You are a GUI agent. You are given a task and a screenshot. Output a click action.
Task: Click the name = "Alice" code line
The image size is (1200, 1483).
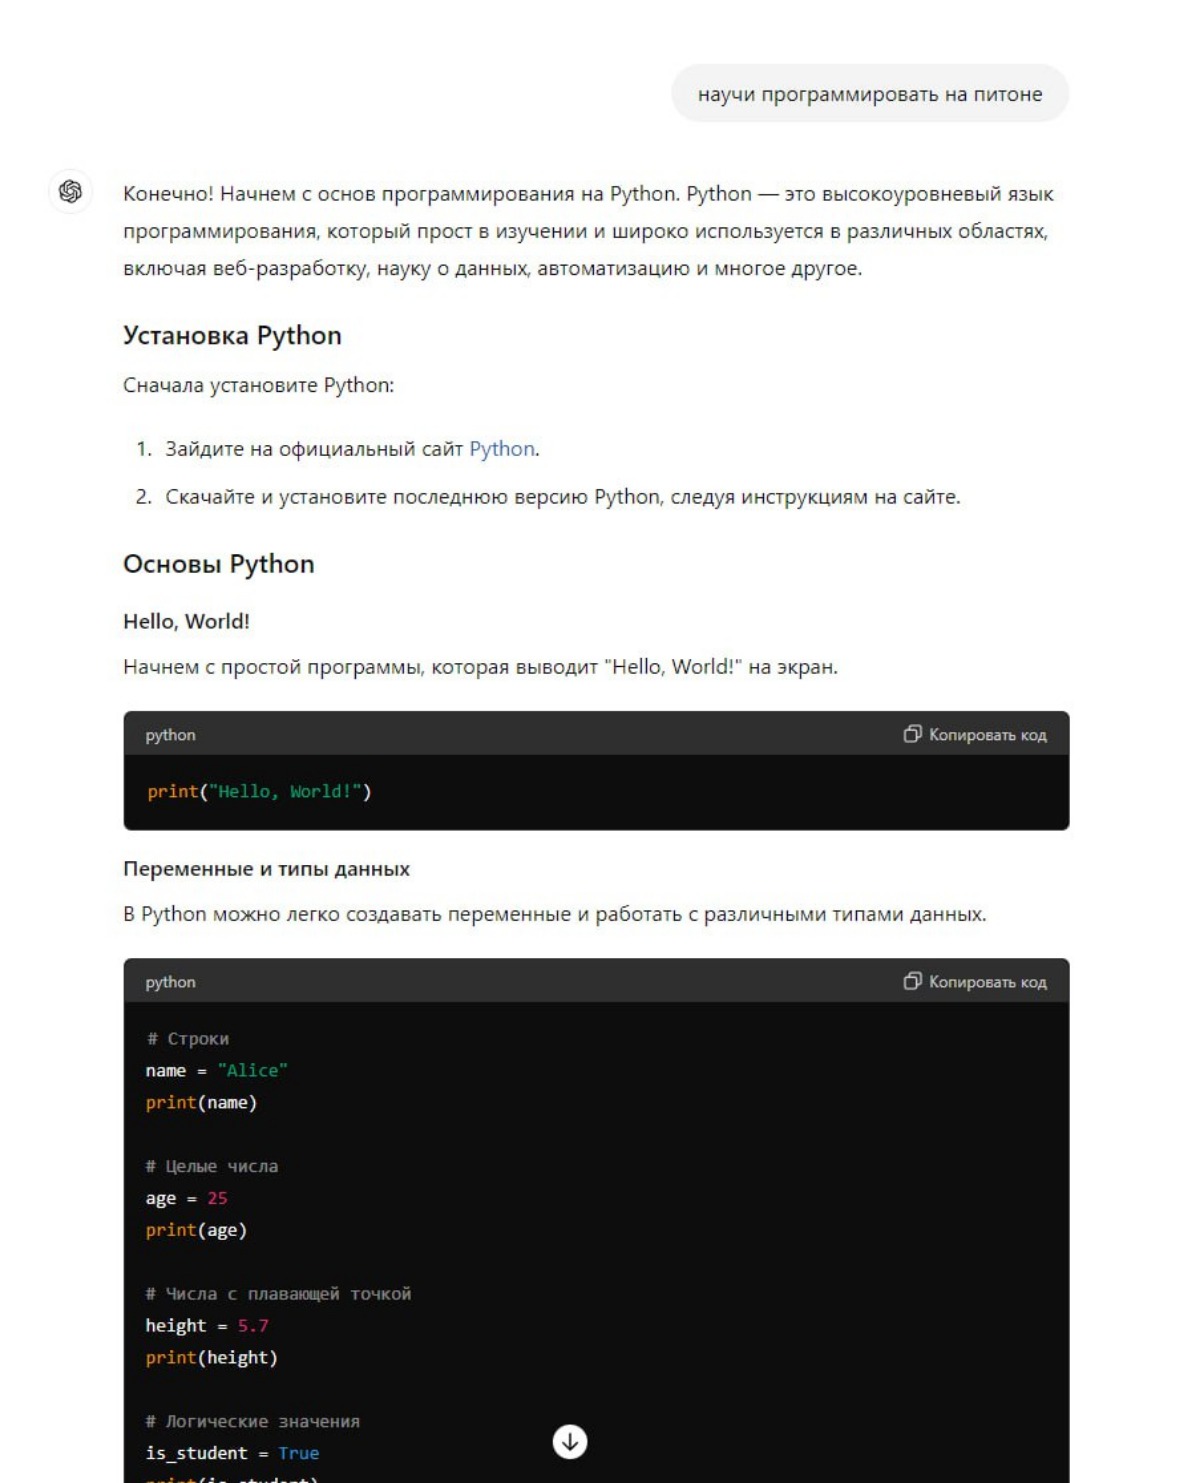[x=216, y=1070]
